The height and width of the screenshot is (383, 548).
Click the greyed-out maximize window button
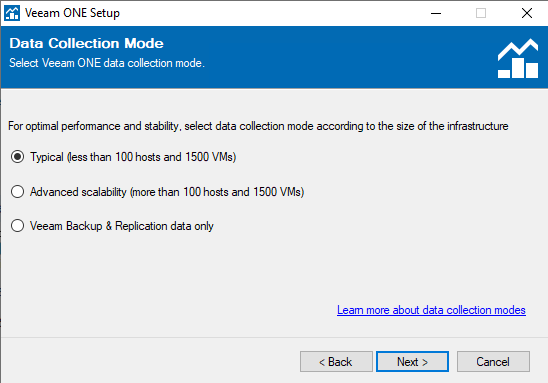481,13
